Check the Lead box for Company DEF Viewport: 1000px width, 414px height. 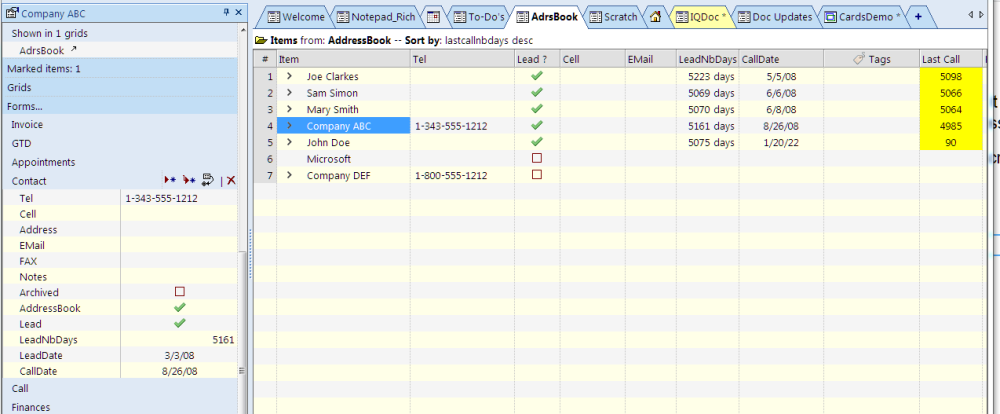tap(536, 175)
